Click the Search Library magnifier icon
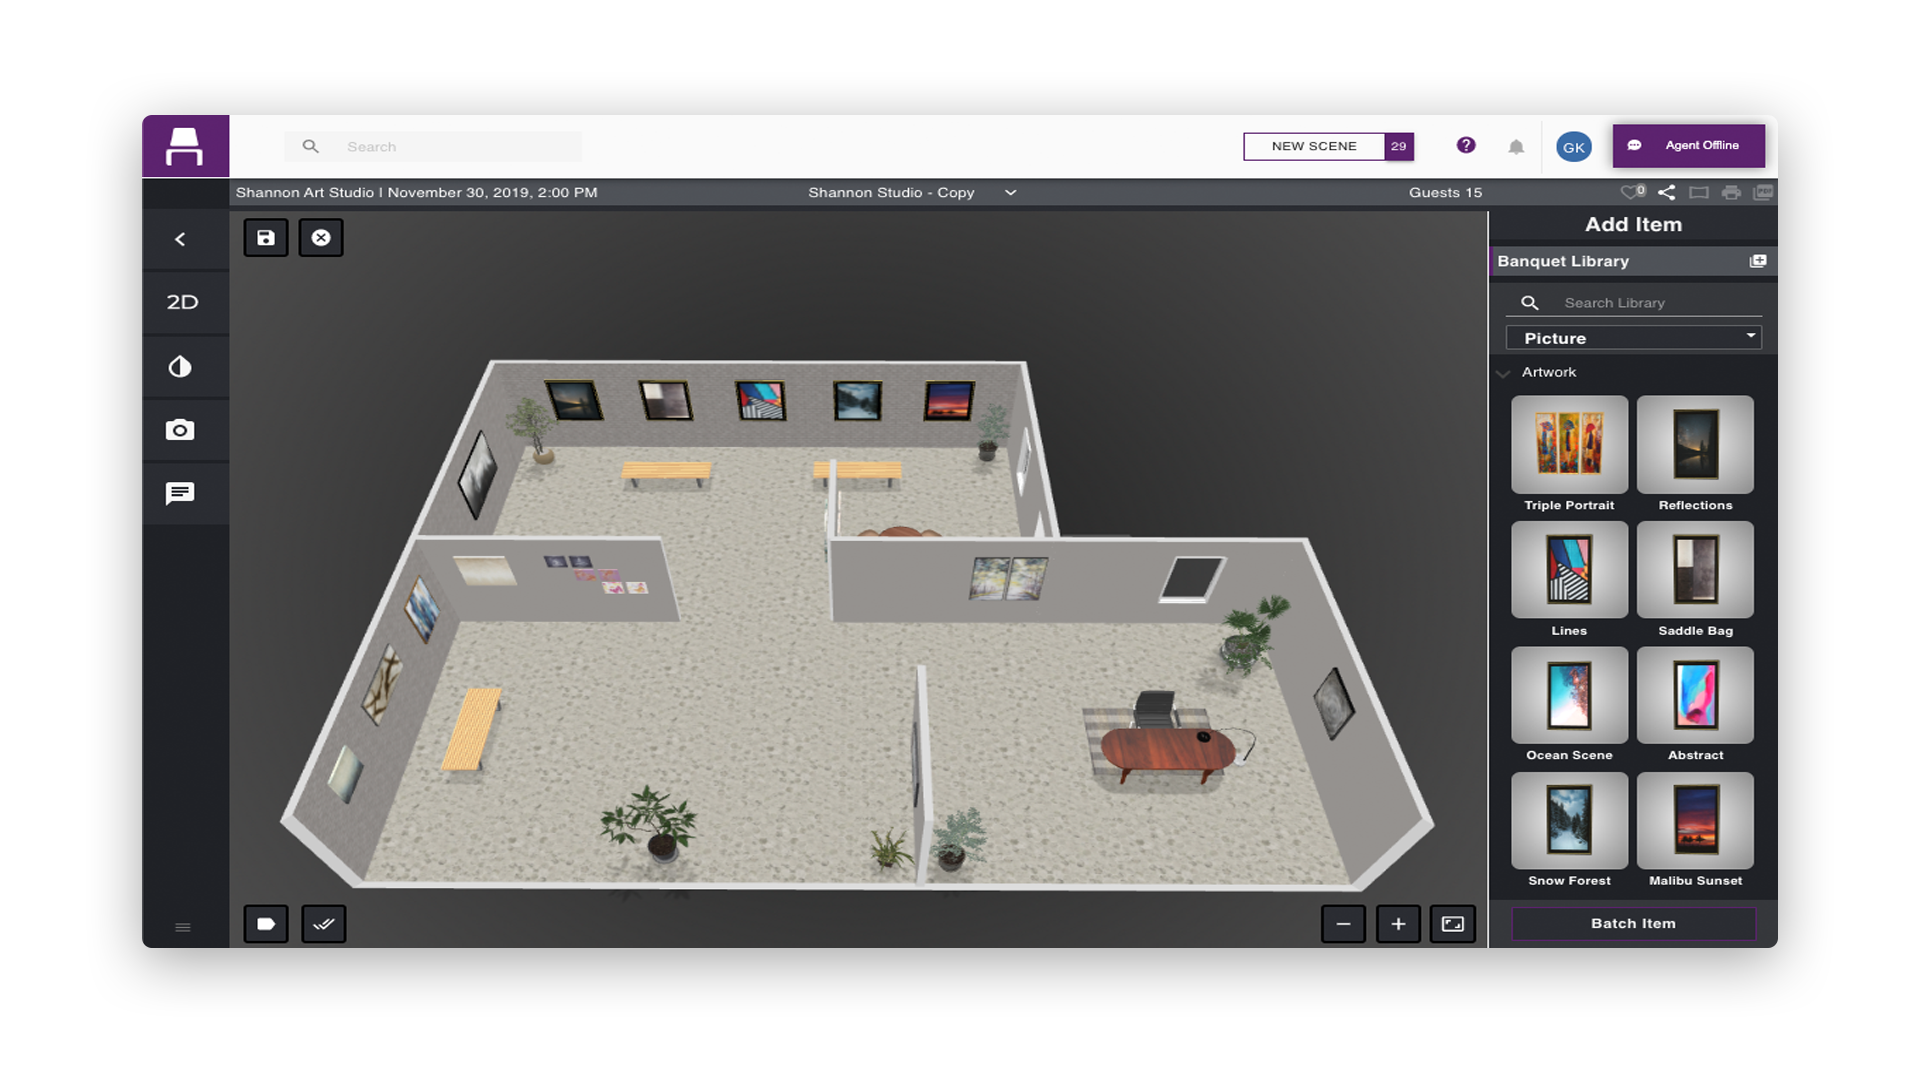Screen dimensions: 1920x1065 (1529, 302)
